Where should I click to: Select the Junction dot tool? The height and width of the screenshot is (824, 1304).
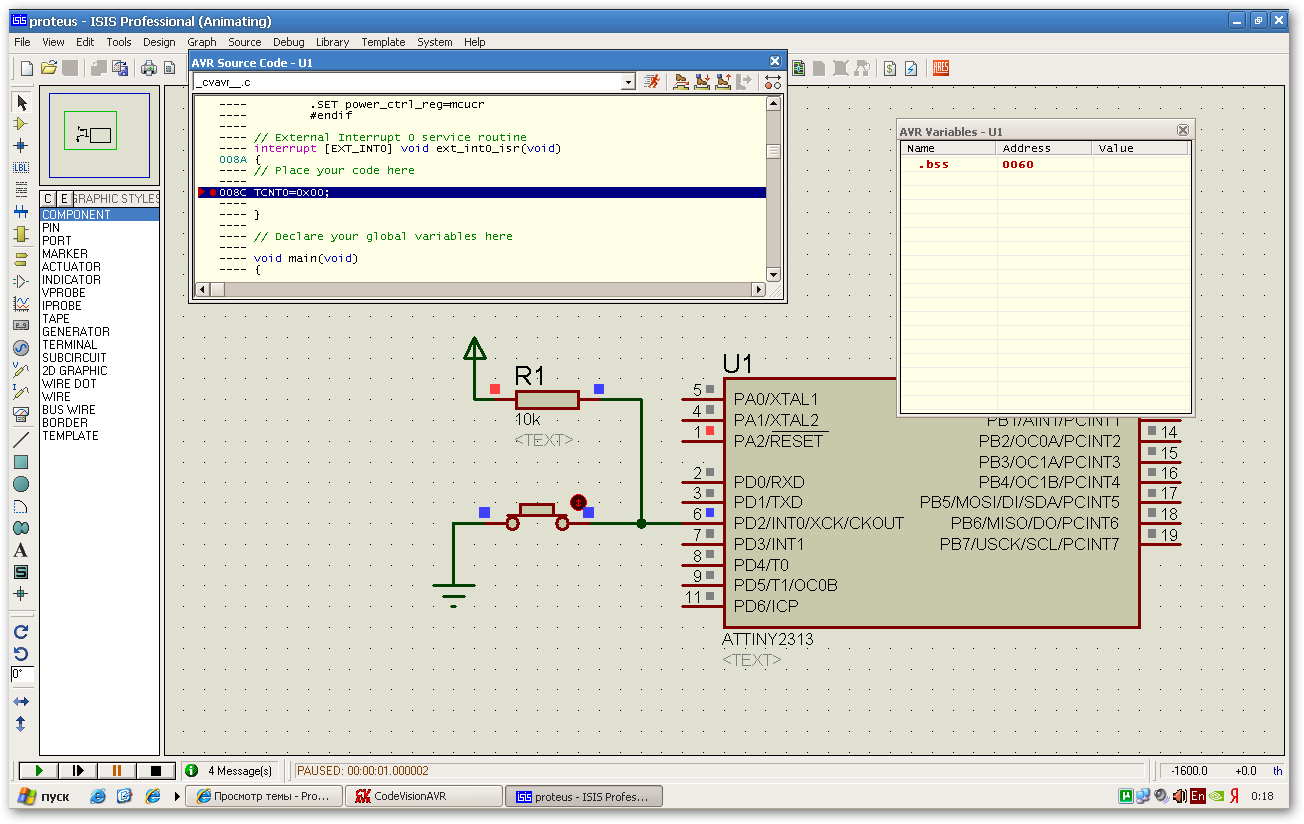pyautogui.click(x=21, y=146)
